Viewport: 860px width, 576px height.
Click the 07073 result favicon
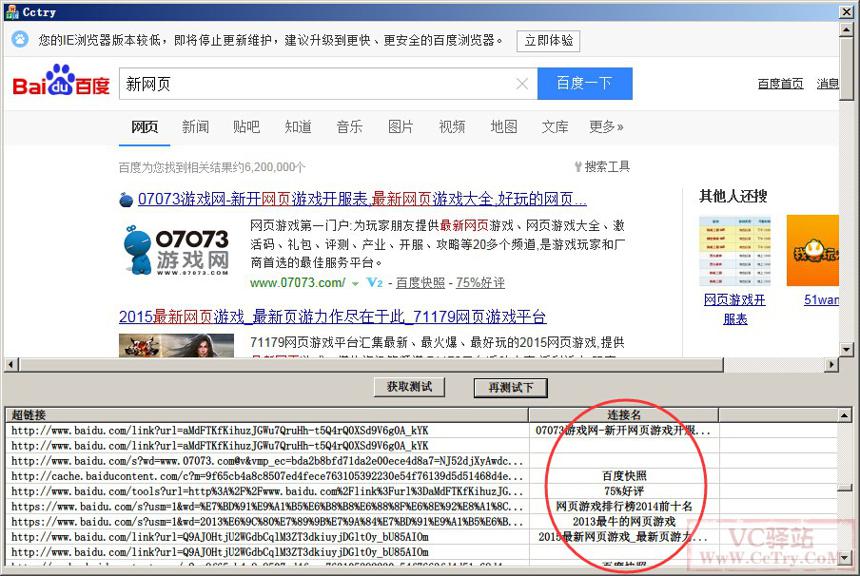[126, 200]
